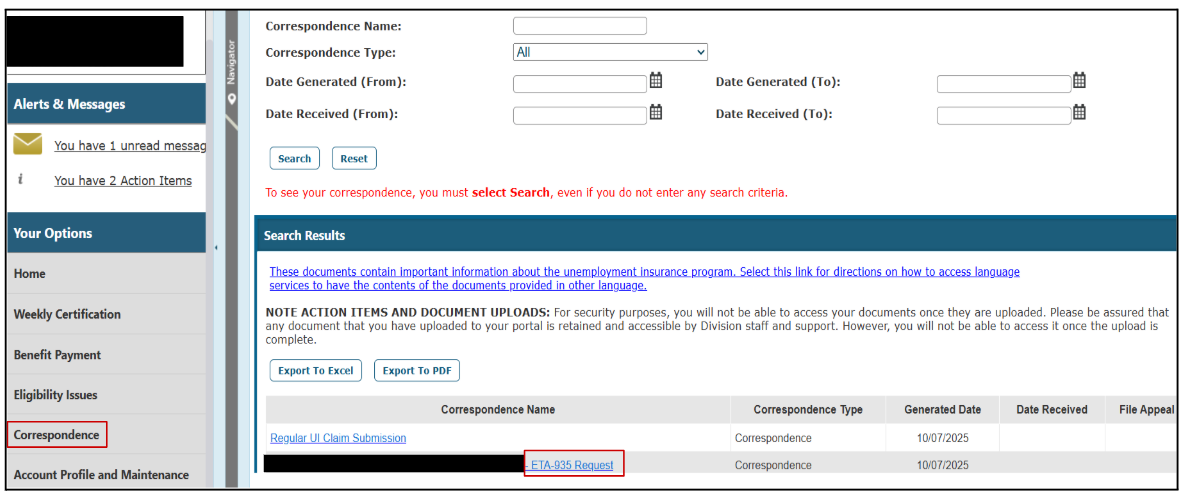Click the Action Items info icon

[x=21, y=180]
